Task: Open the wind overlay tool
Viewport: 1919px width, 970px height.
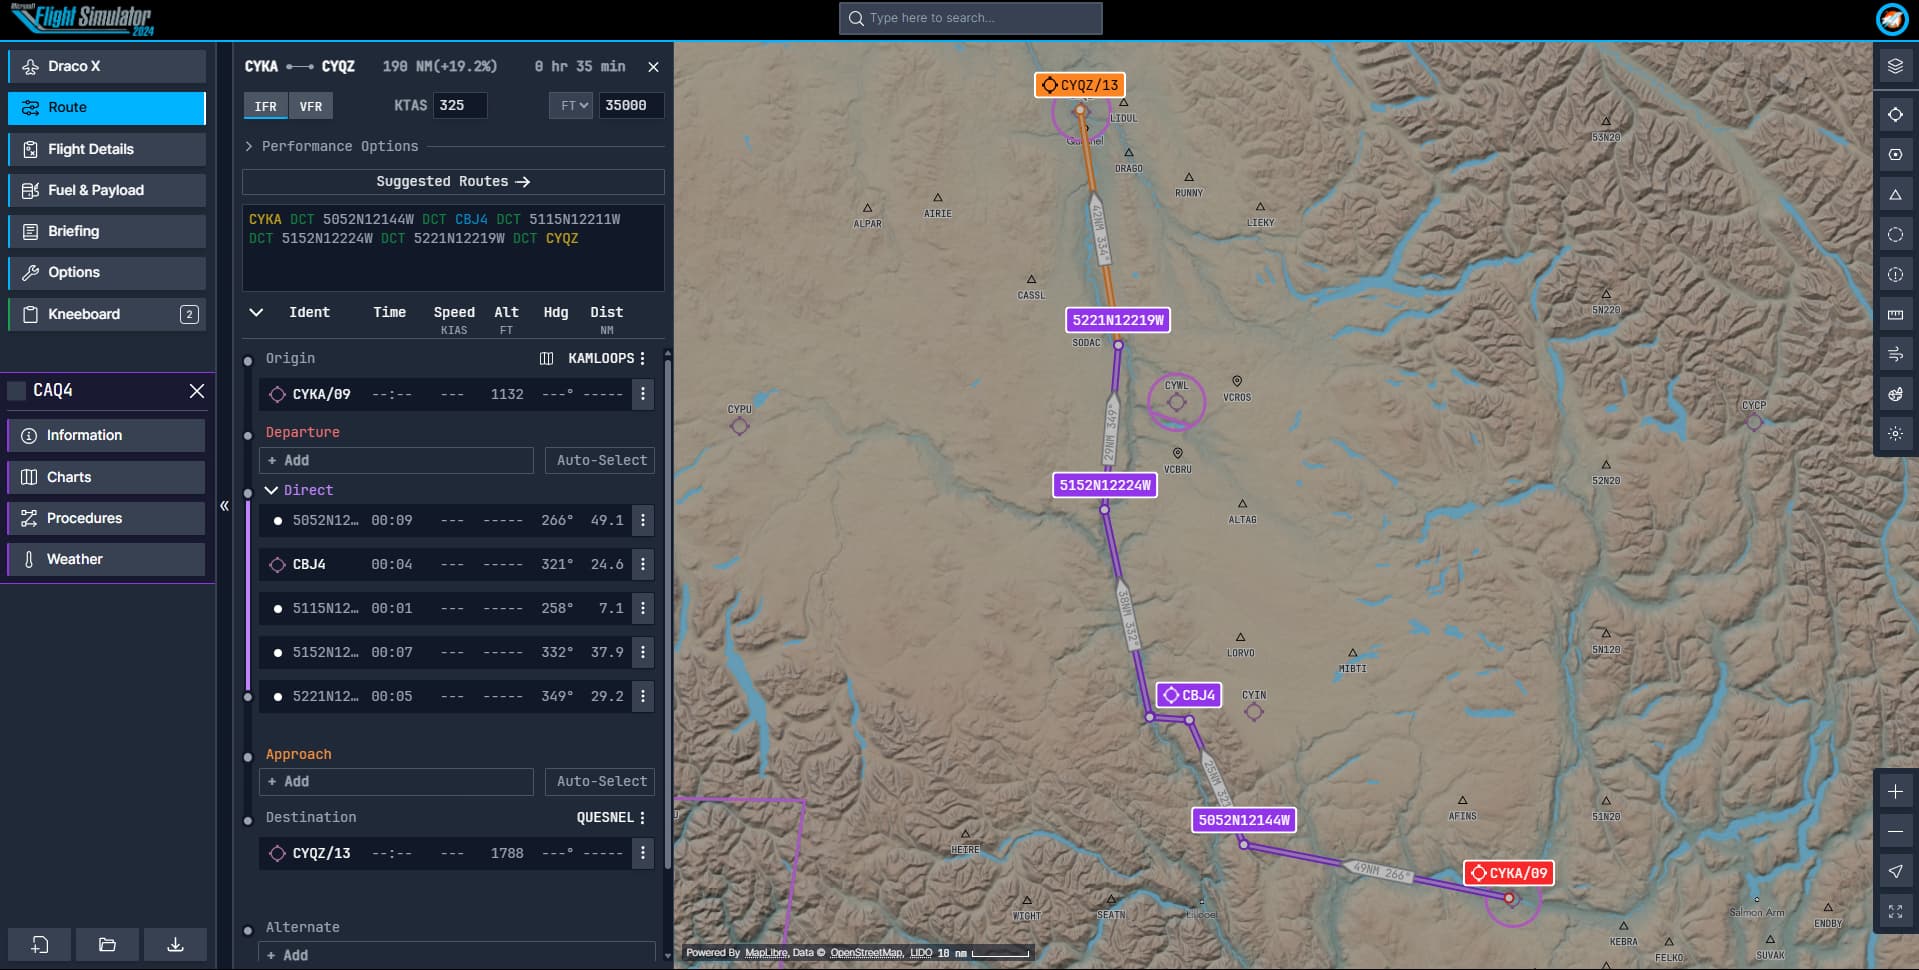Action: click(x=1895, y=353)
